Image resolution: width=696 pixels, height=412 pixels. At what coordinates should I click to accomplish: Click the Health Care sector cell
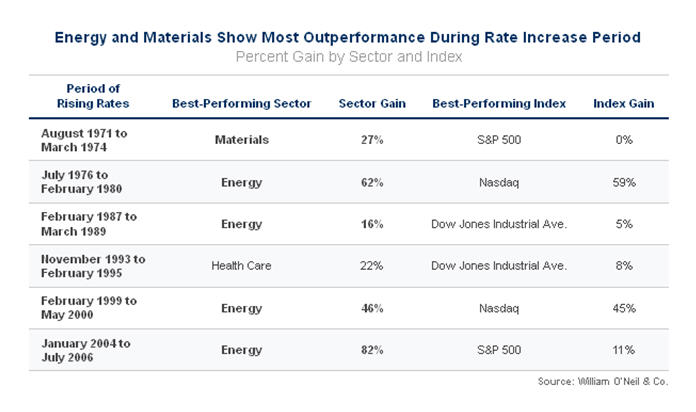point(241,265)
